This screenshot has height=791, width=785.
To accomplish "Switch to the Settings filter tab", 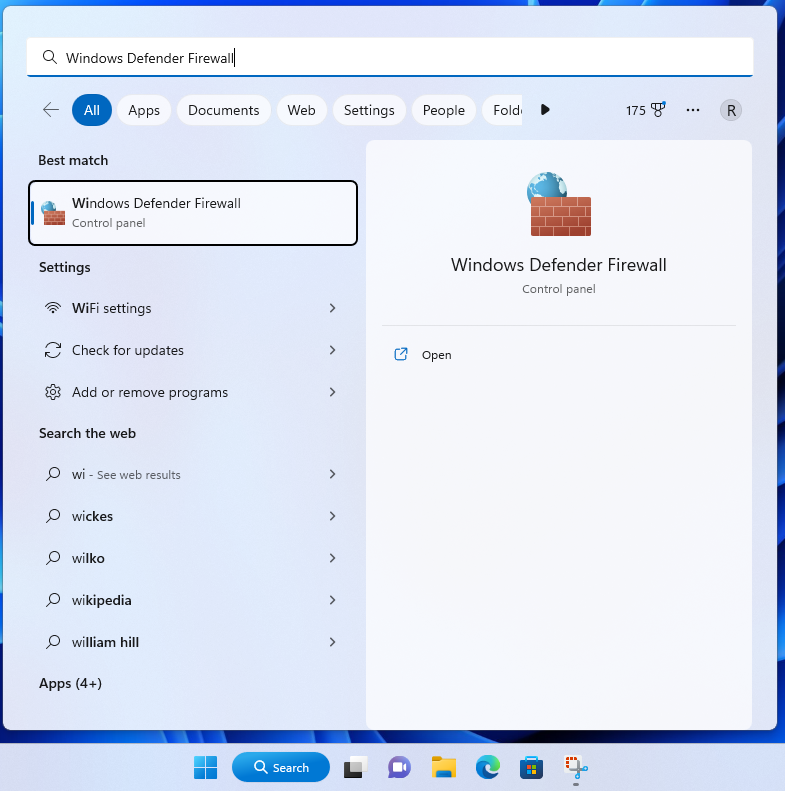I will pos(369,110).
